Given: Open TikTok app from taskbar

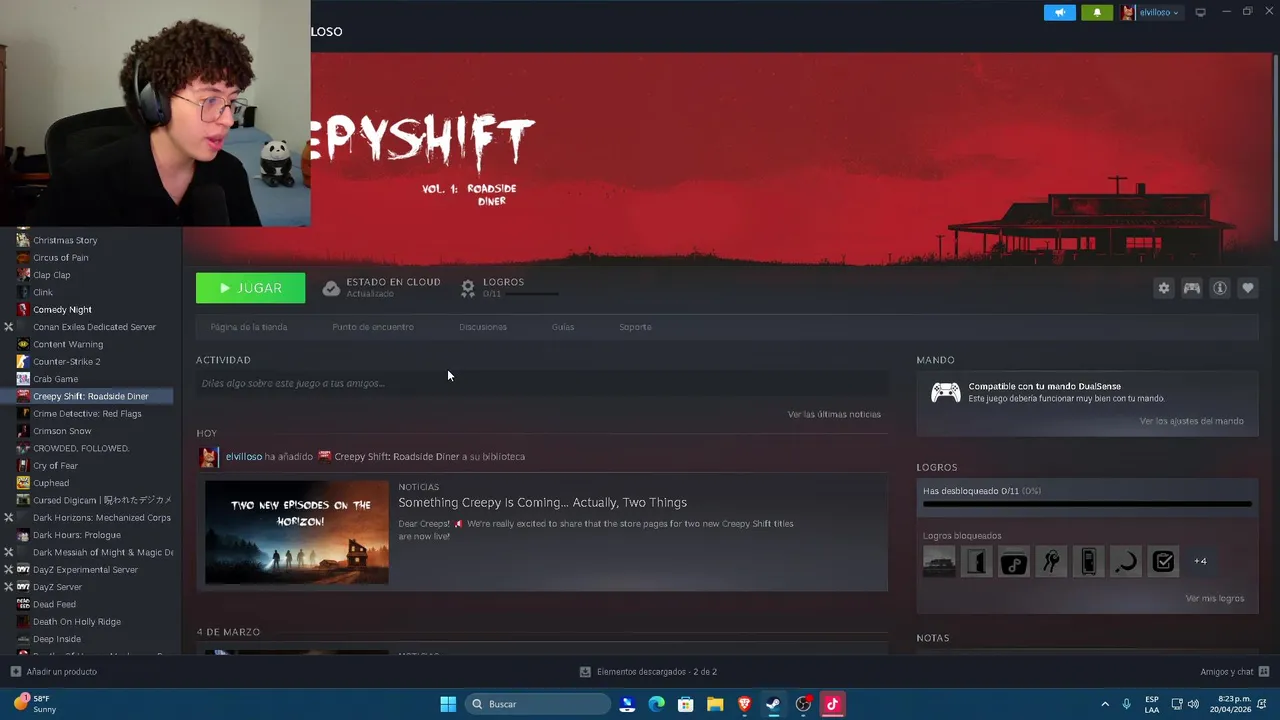Looking at the screenshot, I should (832, 704).
